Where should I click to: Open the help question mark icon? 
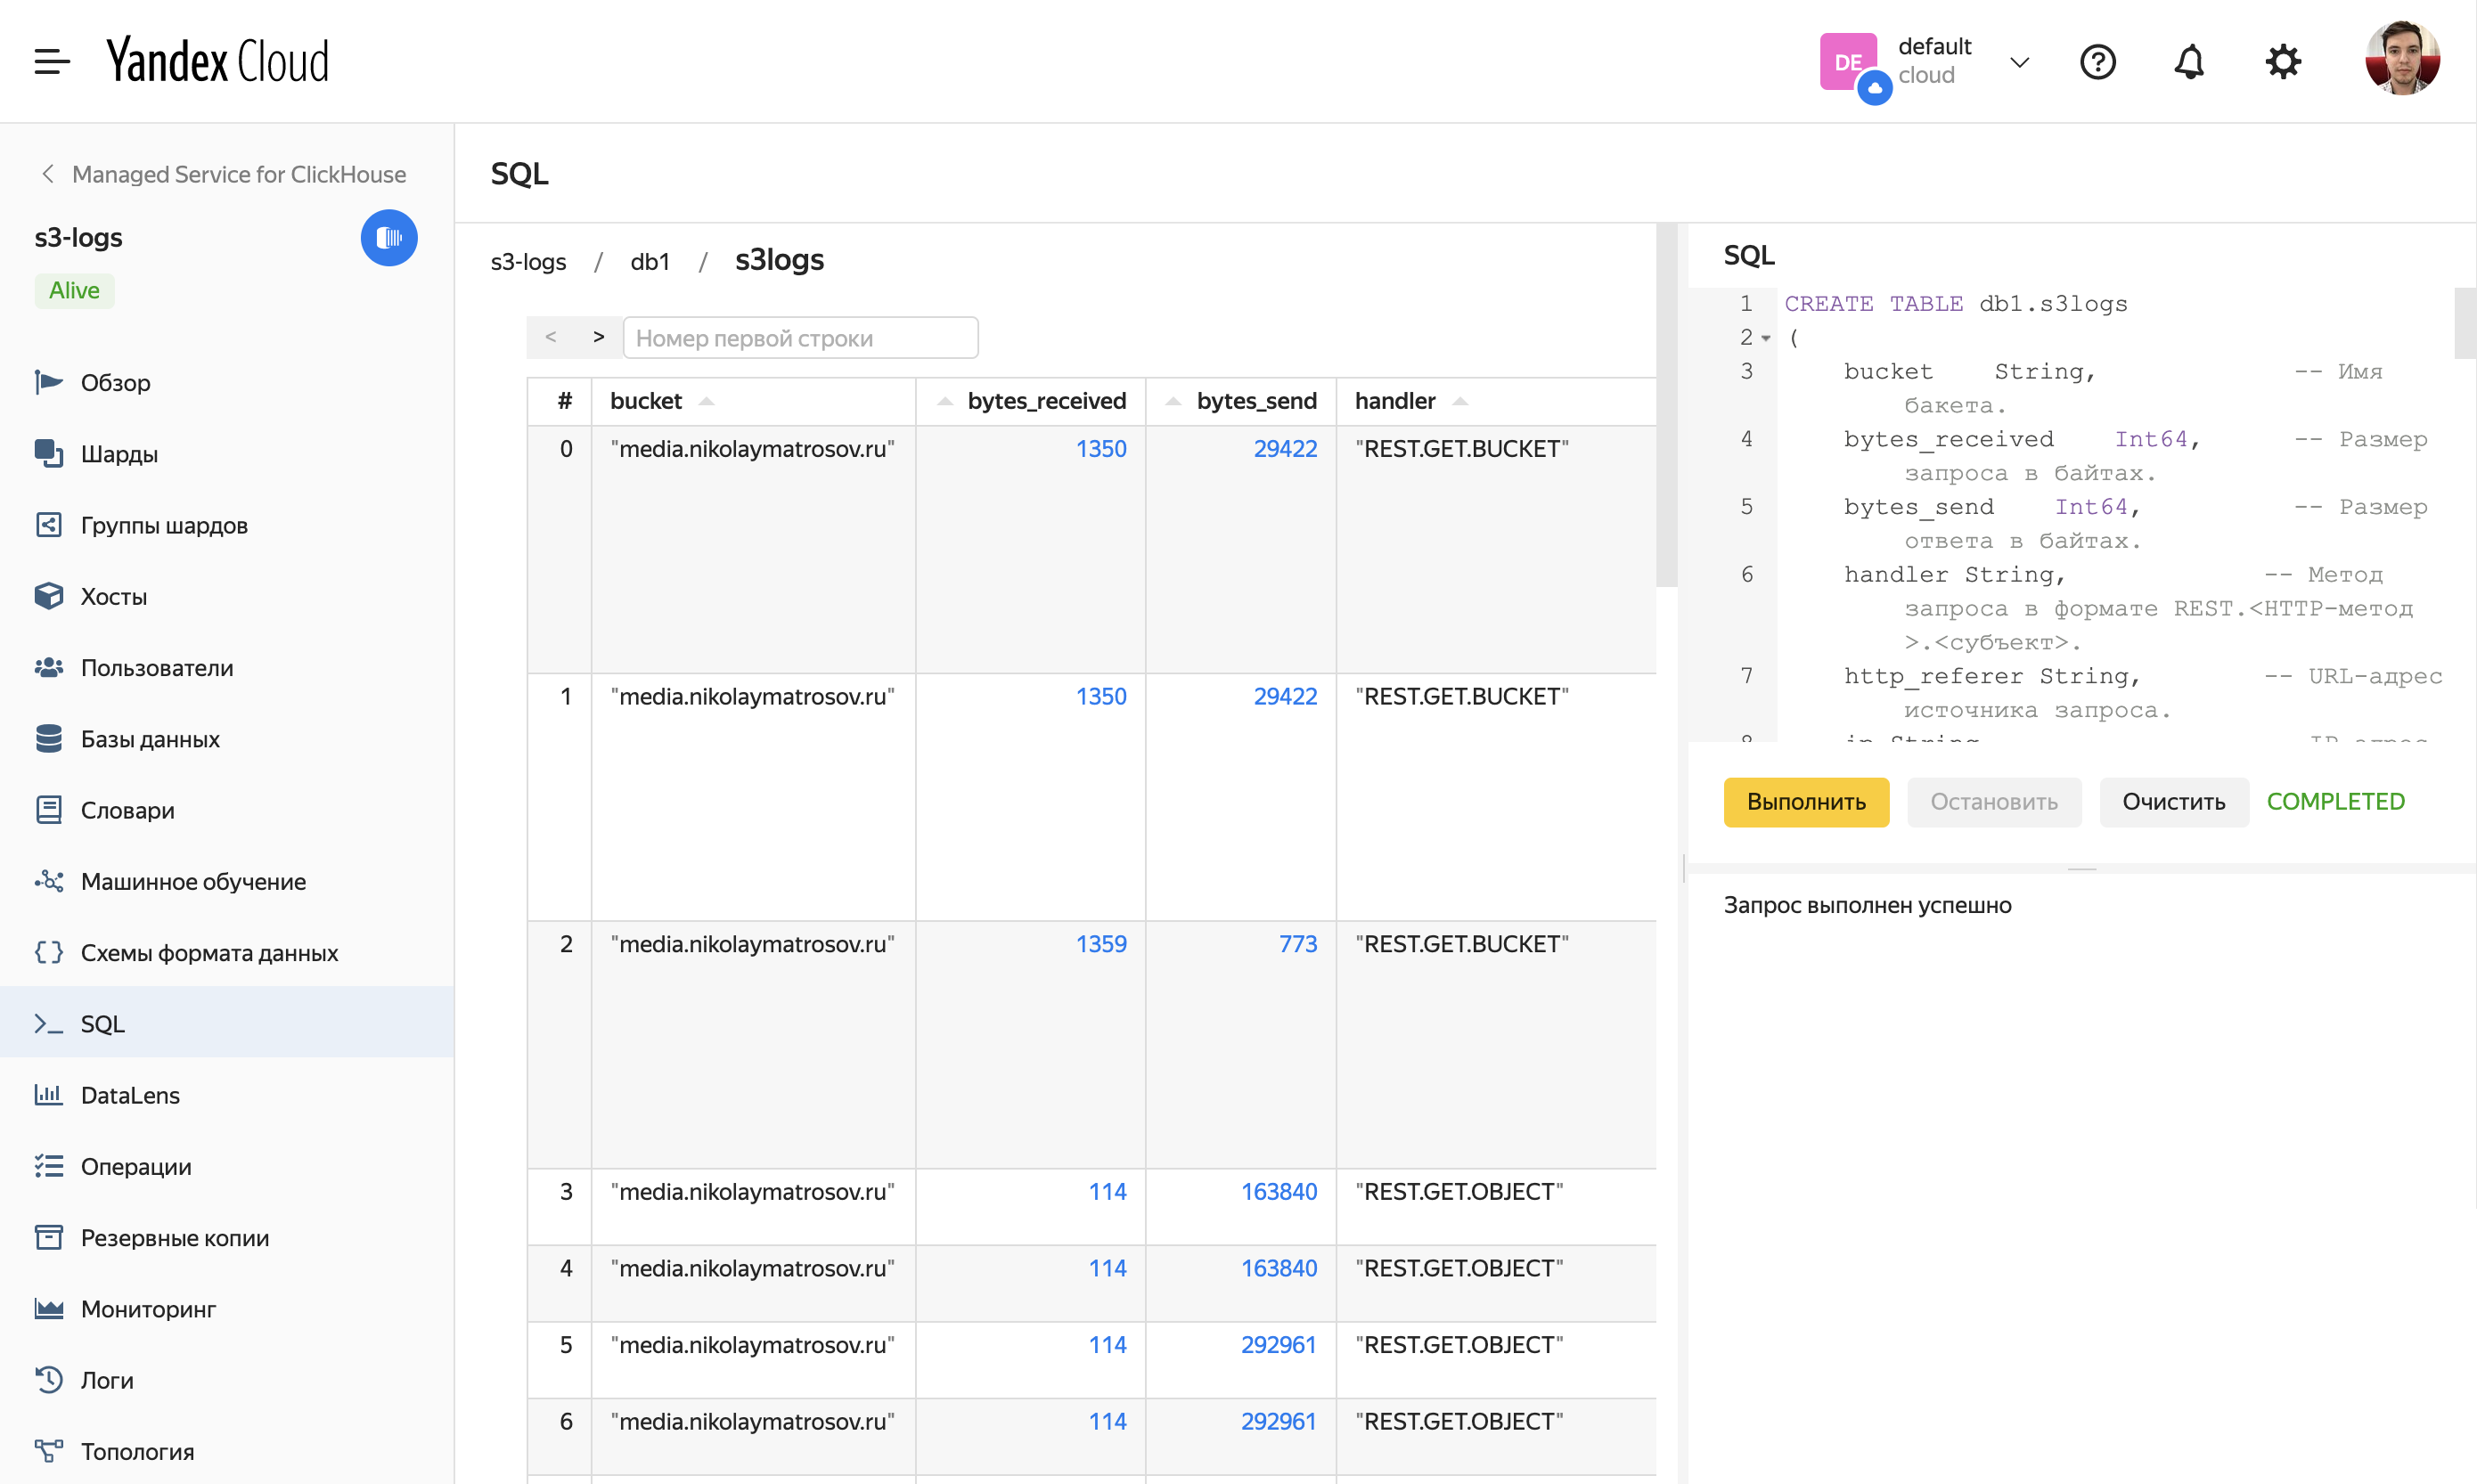[2097, 62]
